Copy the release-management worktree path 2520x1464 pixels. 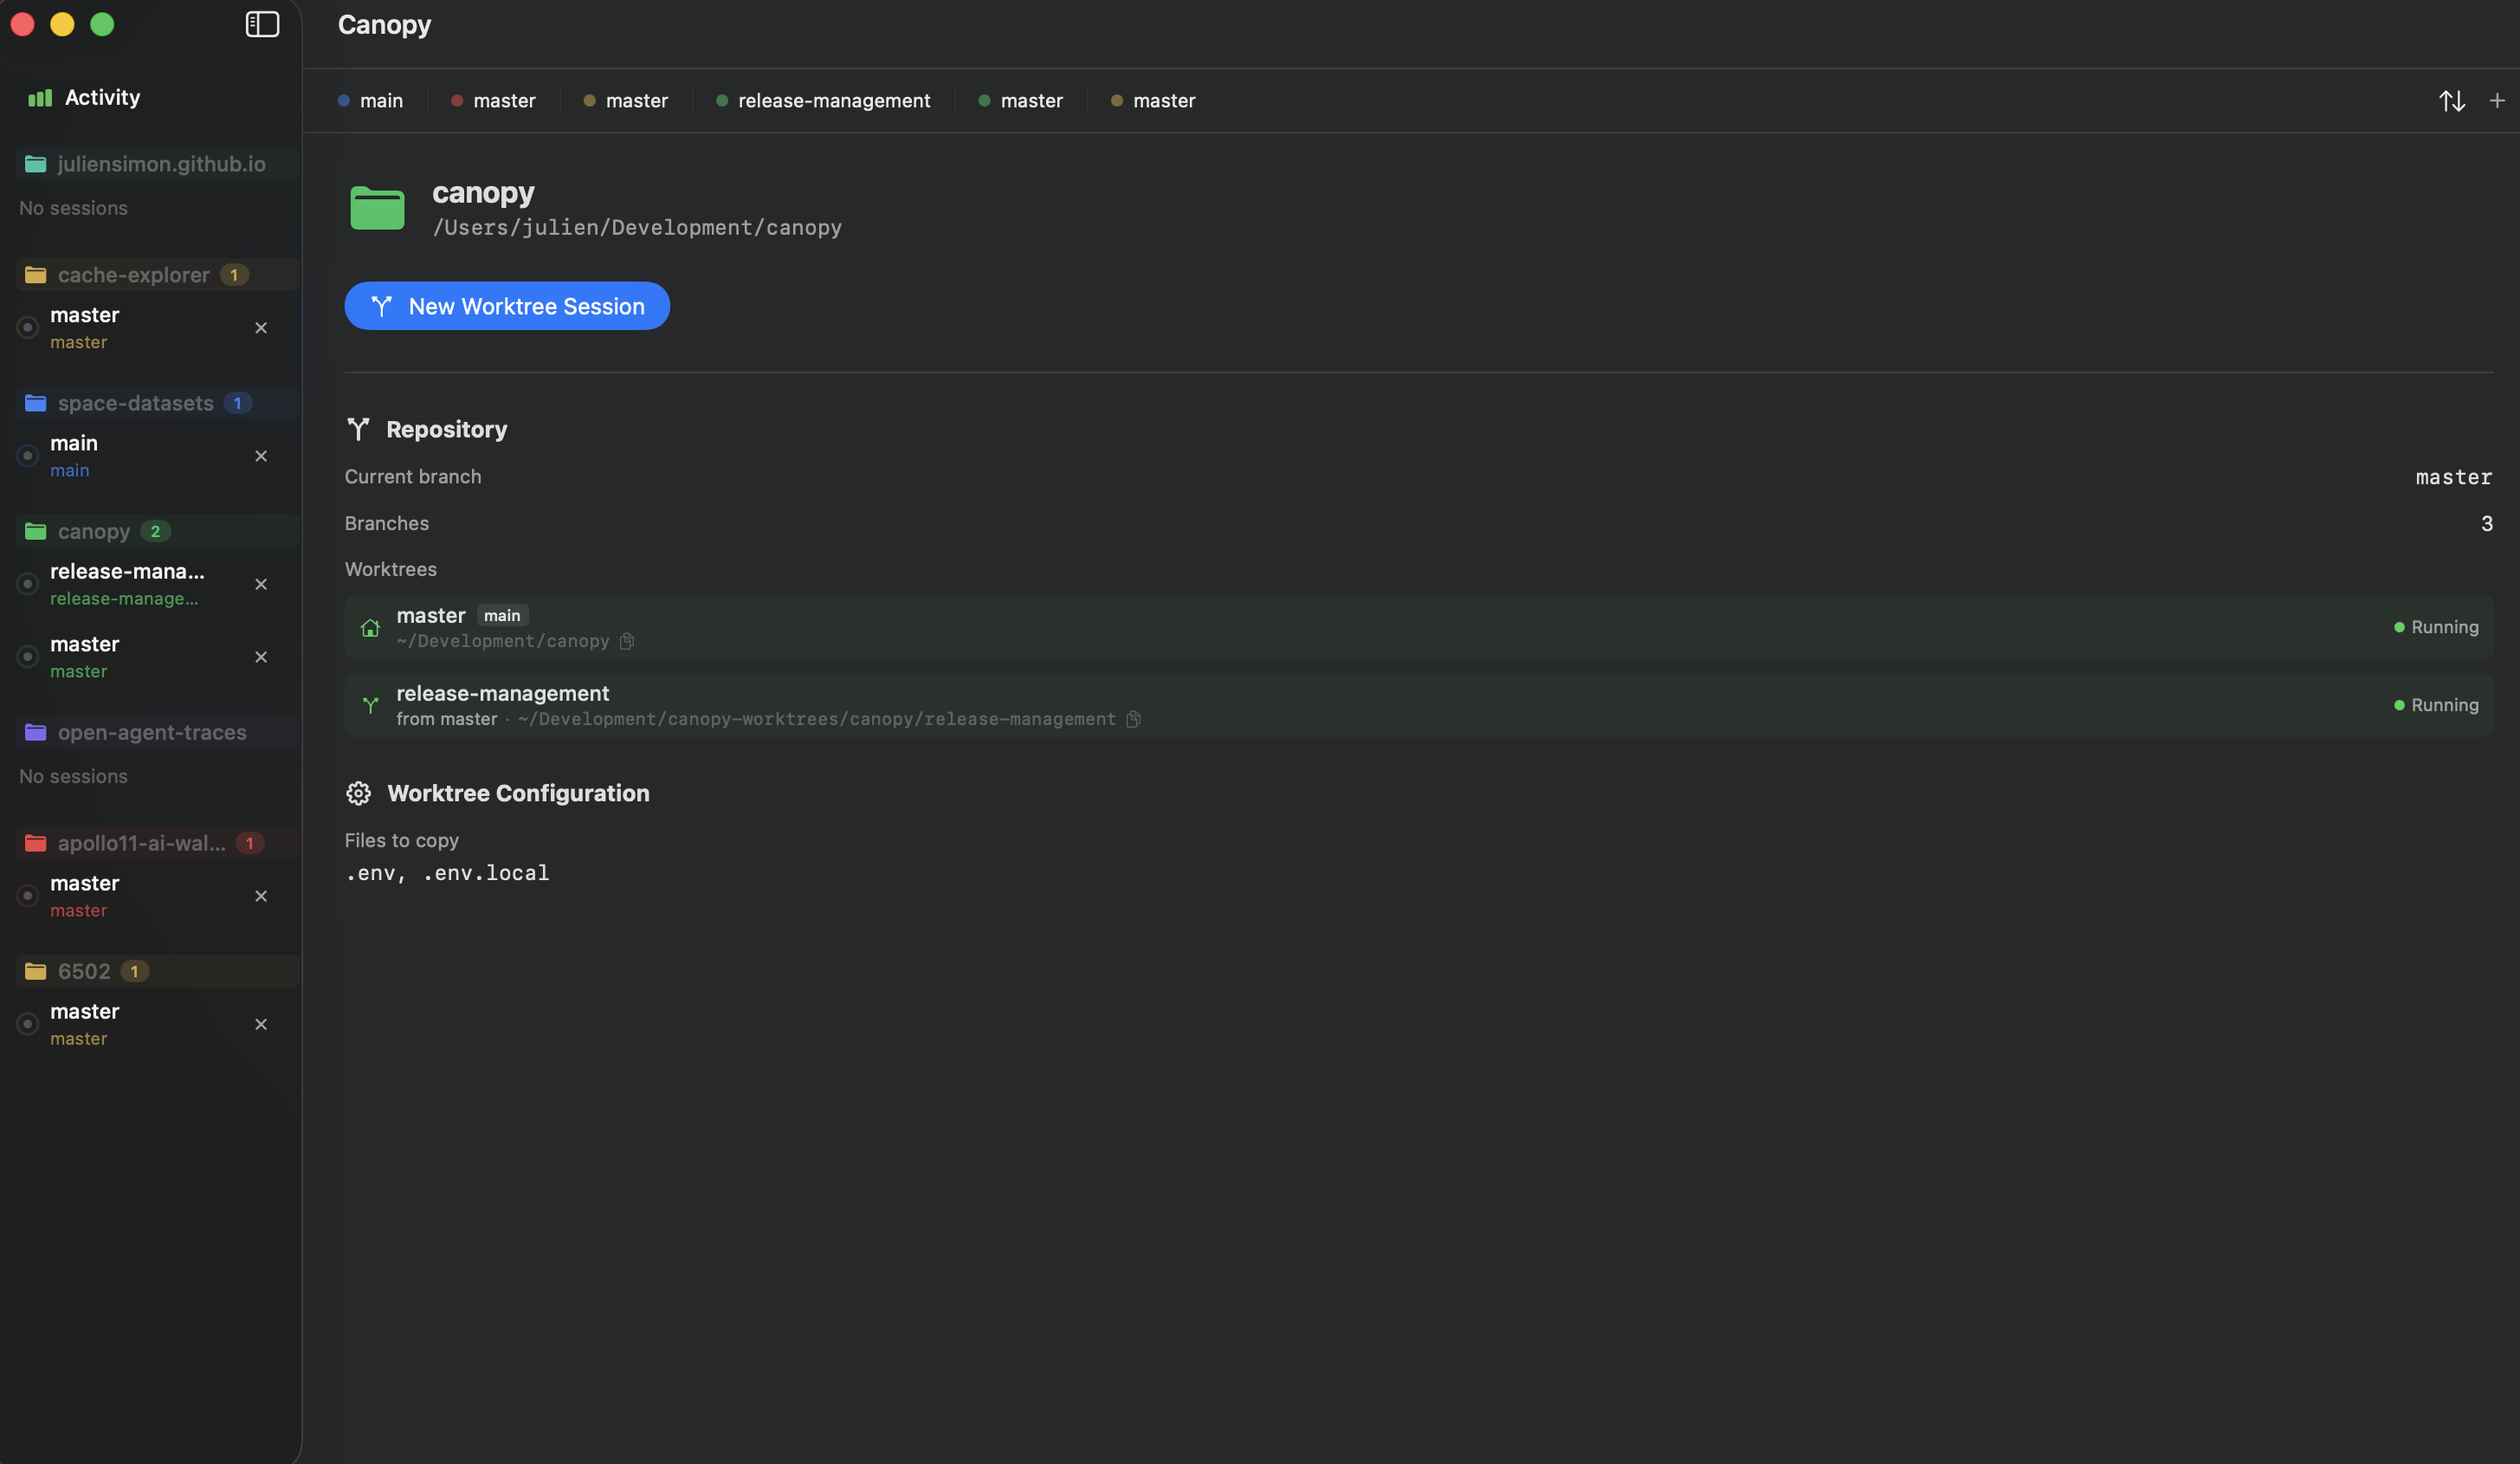(x=1133, y=719)
